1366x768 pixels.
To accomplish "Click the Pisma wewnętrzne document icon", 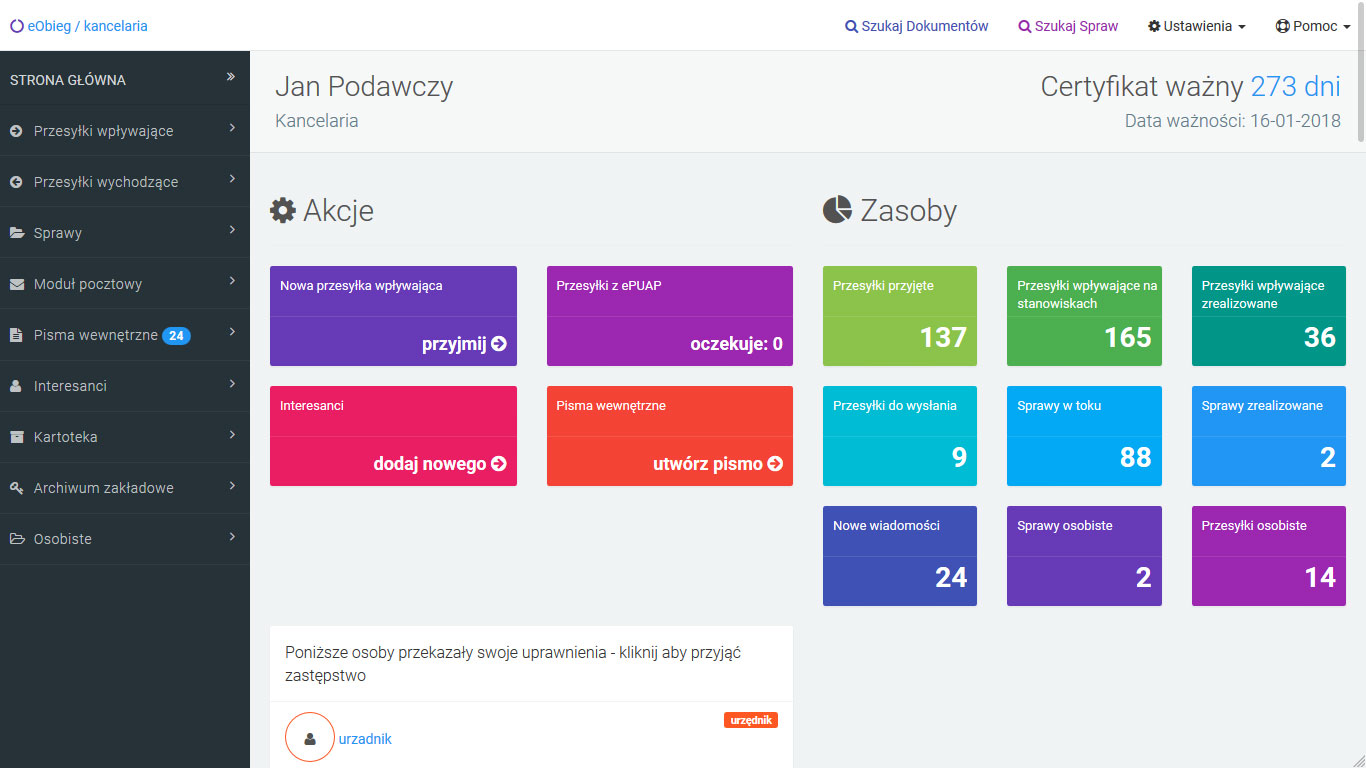I will (x=16, y=335).
